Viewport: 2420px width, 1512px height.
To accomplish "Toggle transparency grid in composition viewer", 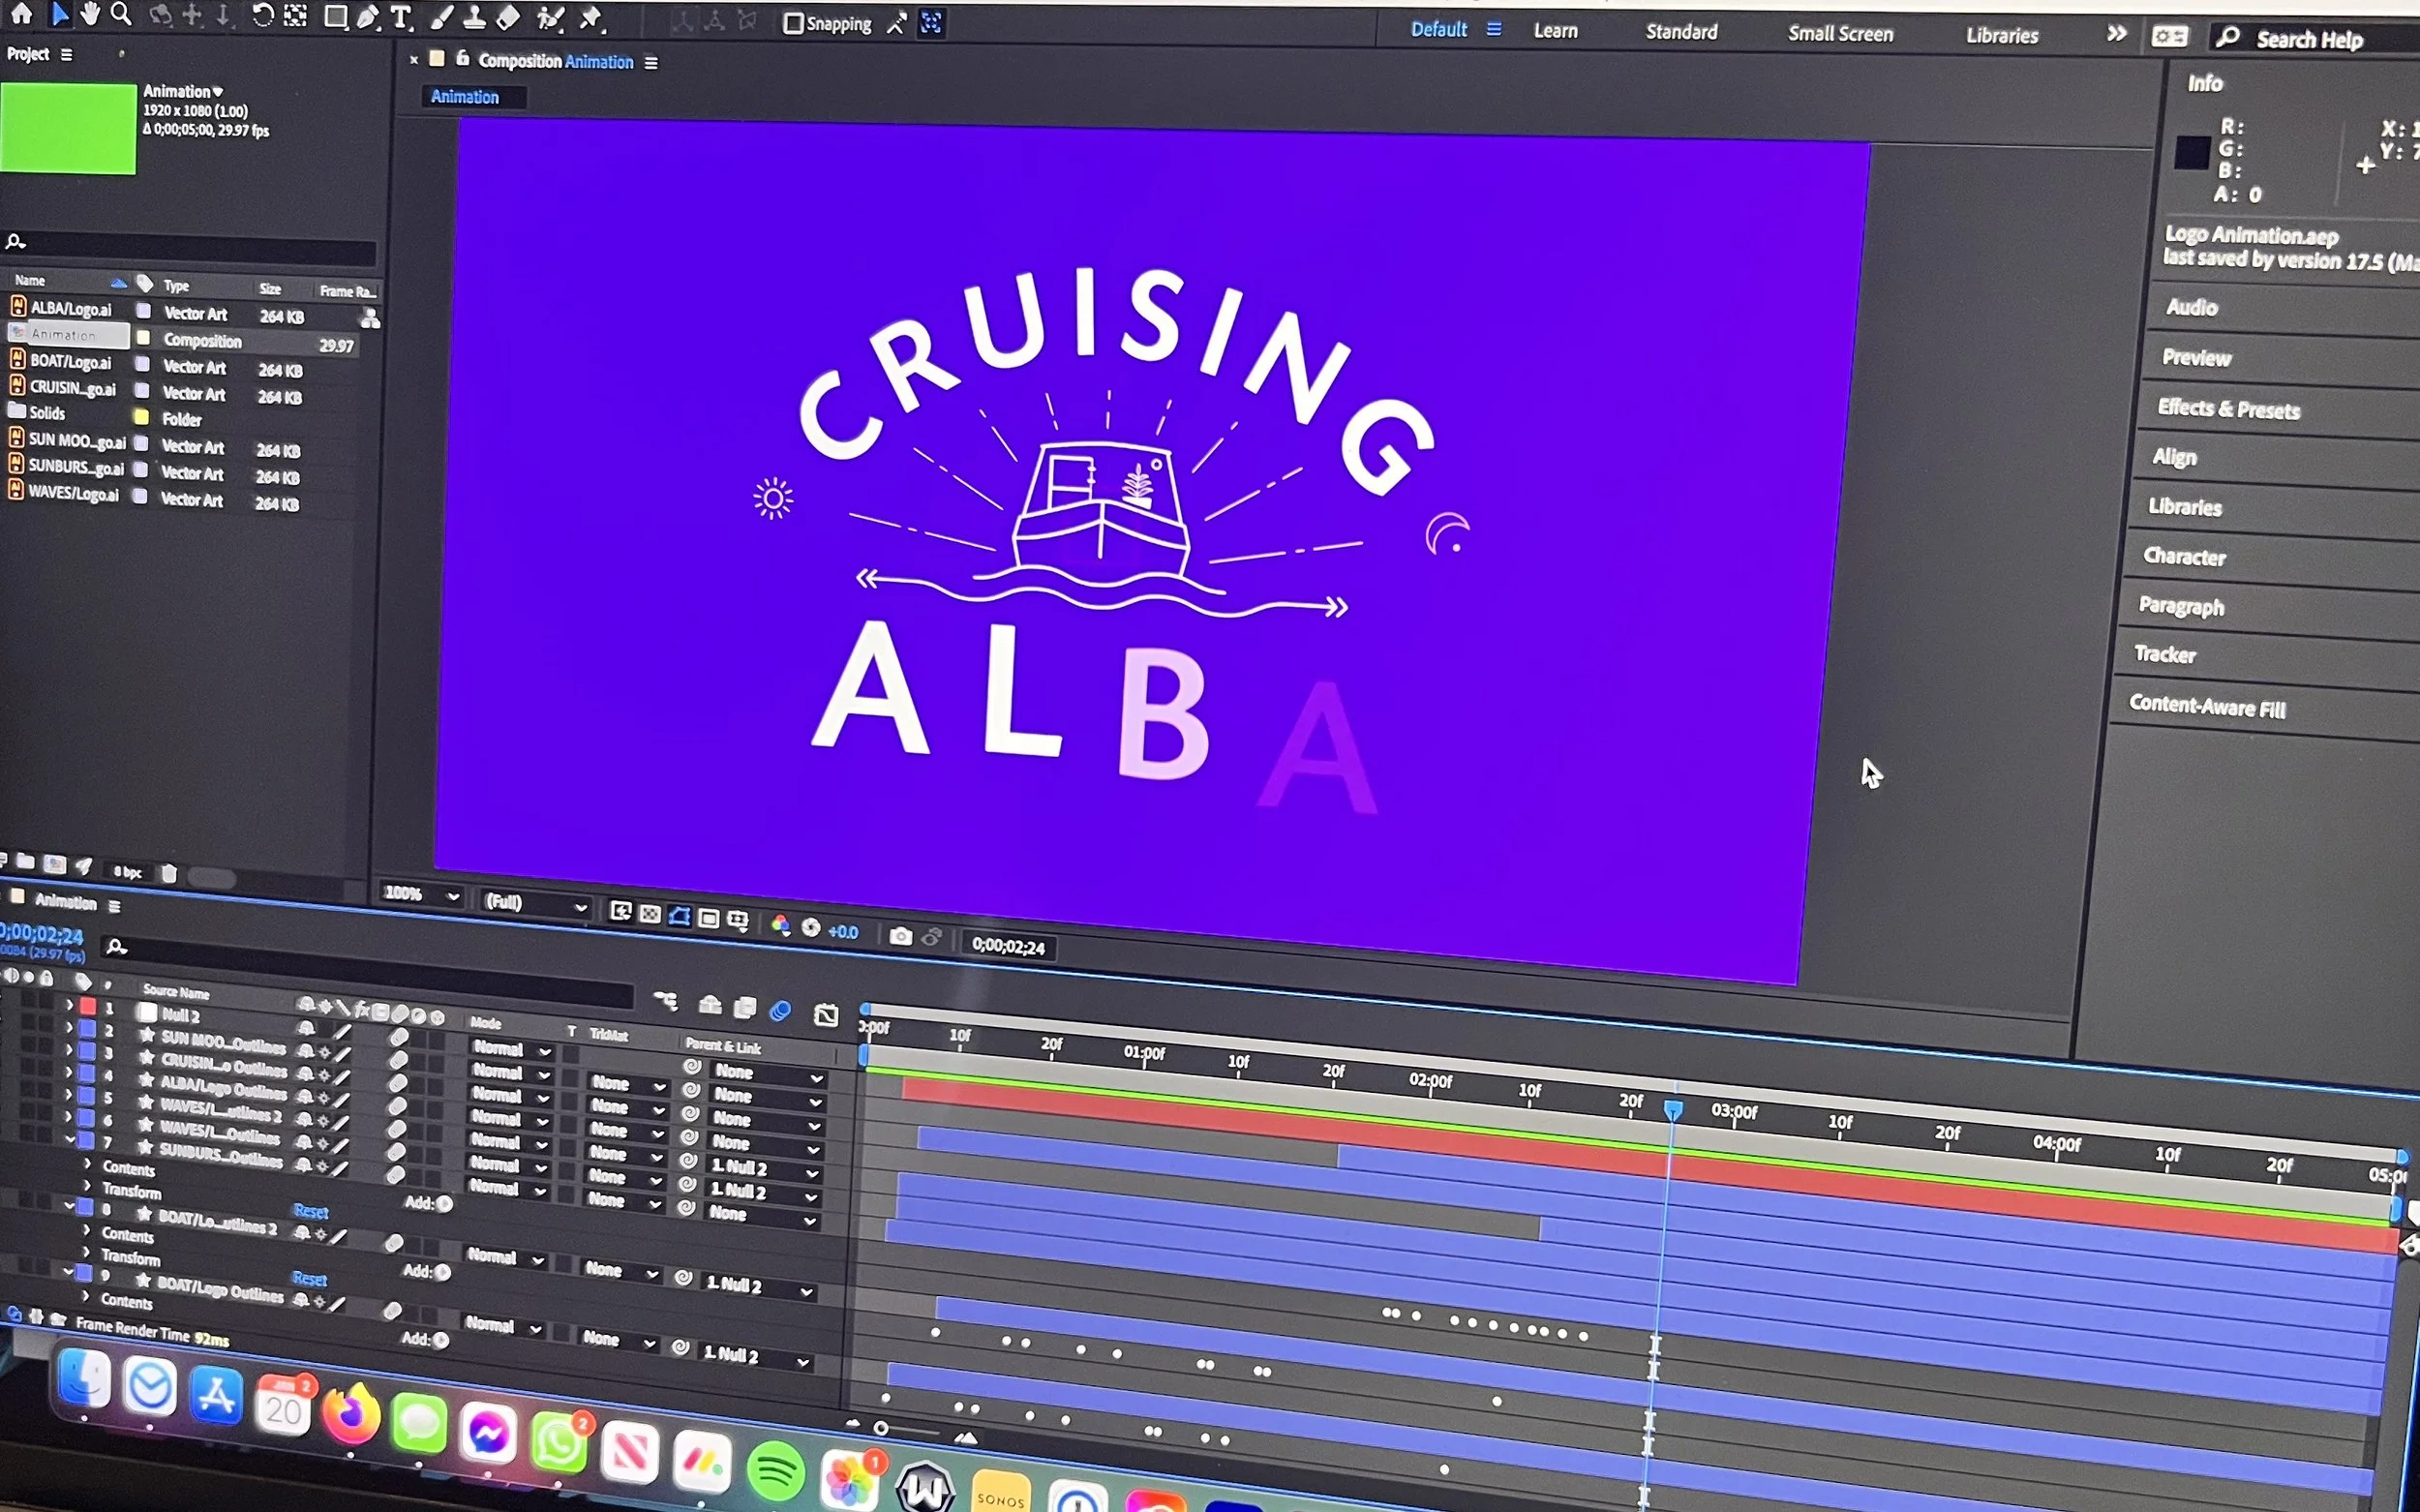I will (650, 914).
